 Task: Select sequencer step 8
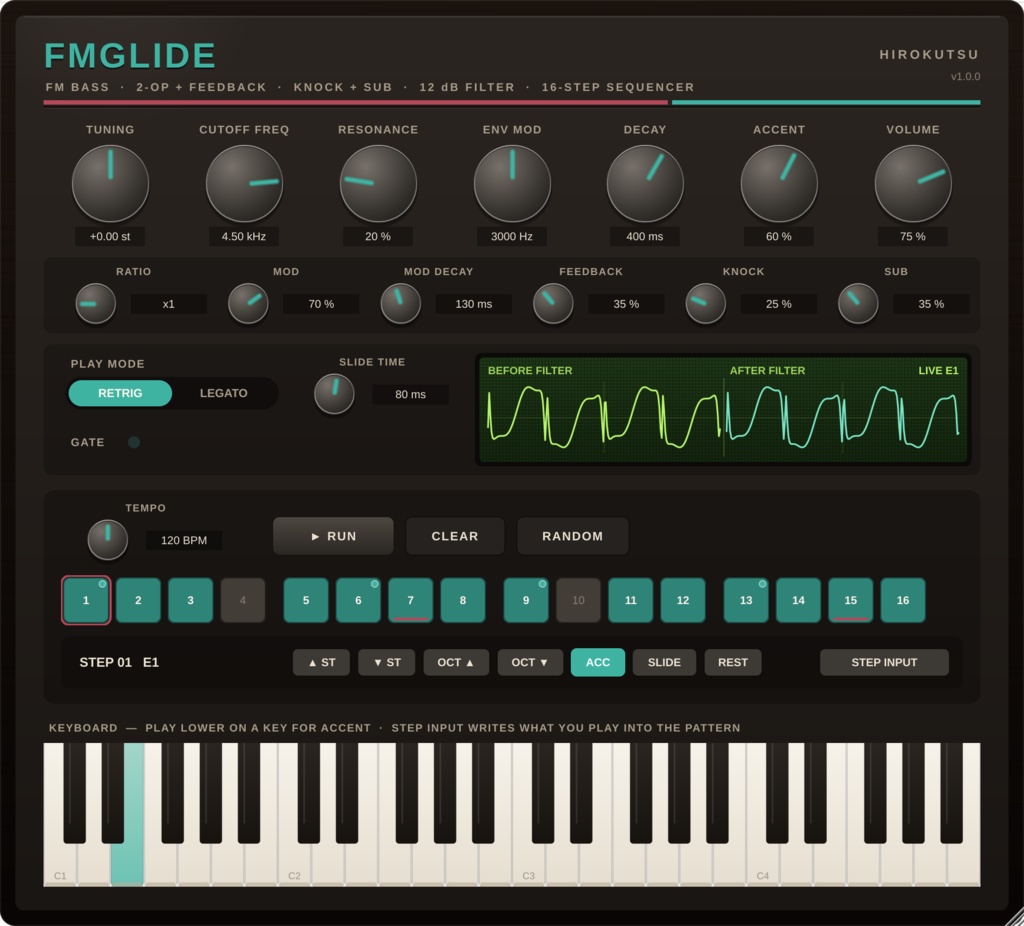462,600
